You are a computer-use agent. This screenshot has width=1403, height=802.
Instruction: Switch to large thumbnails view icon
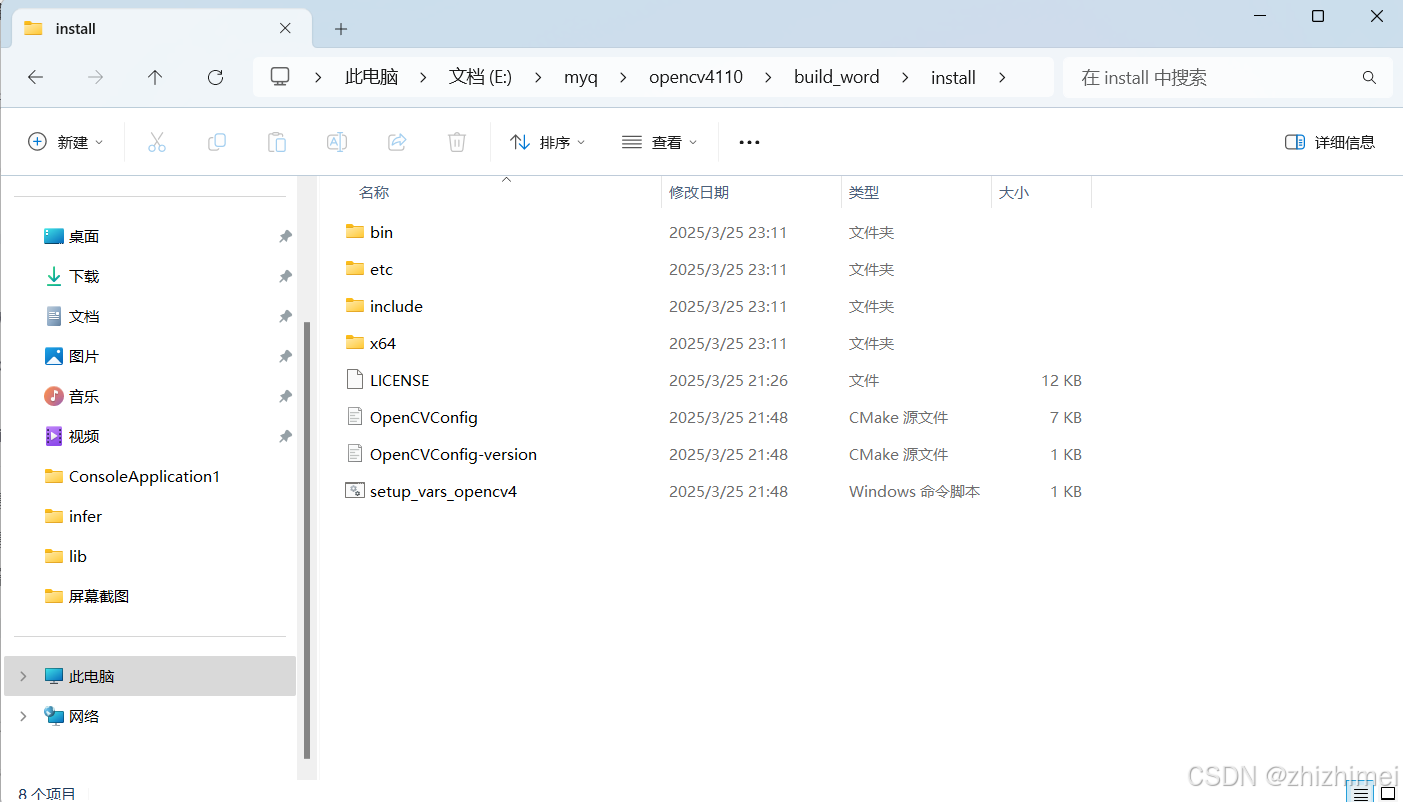1389,793
